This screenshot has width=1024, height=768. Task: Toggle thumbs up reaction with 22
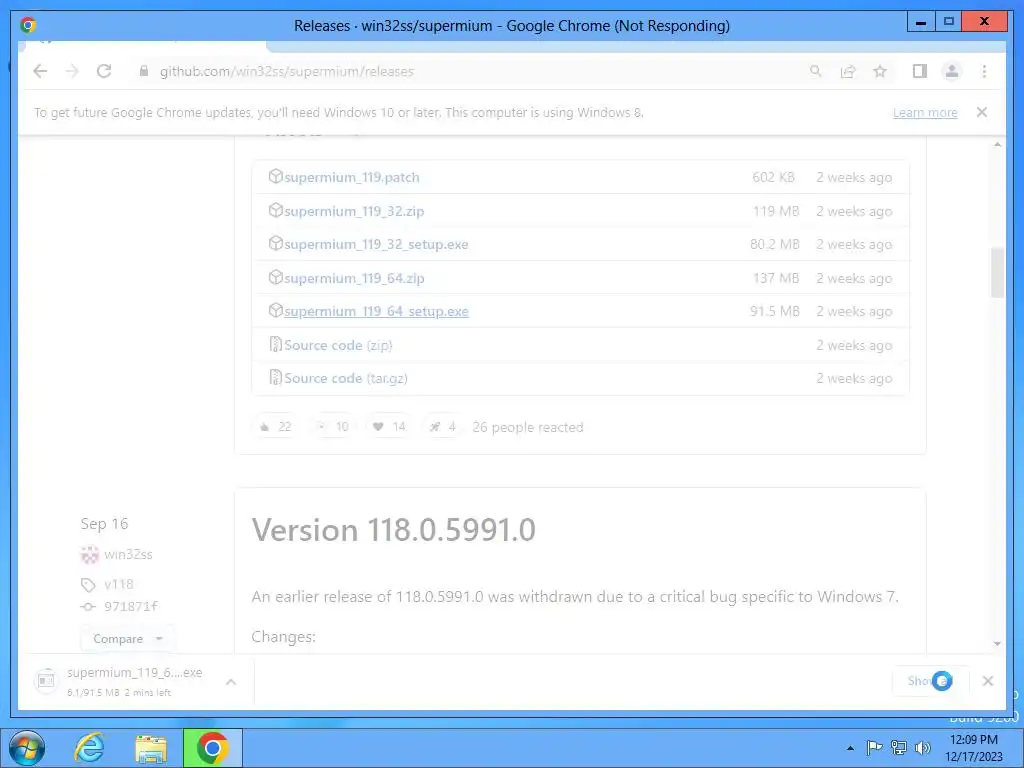pyautogui.click(x=275, y=426)
